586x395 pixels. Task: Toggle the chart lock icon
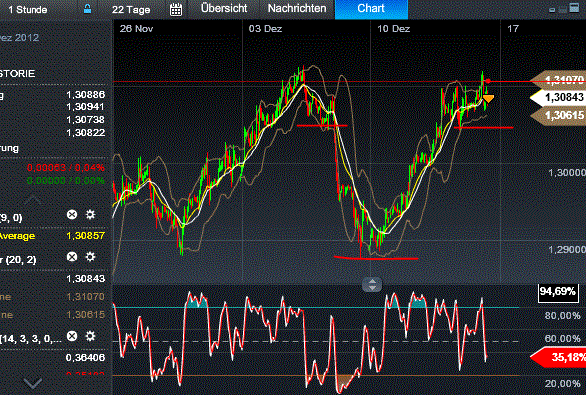coord(87,9)
